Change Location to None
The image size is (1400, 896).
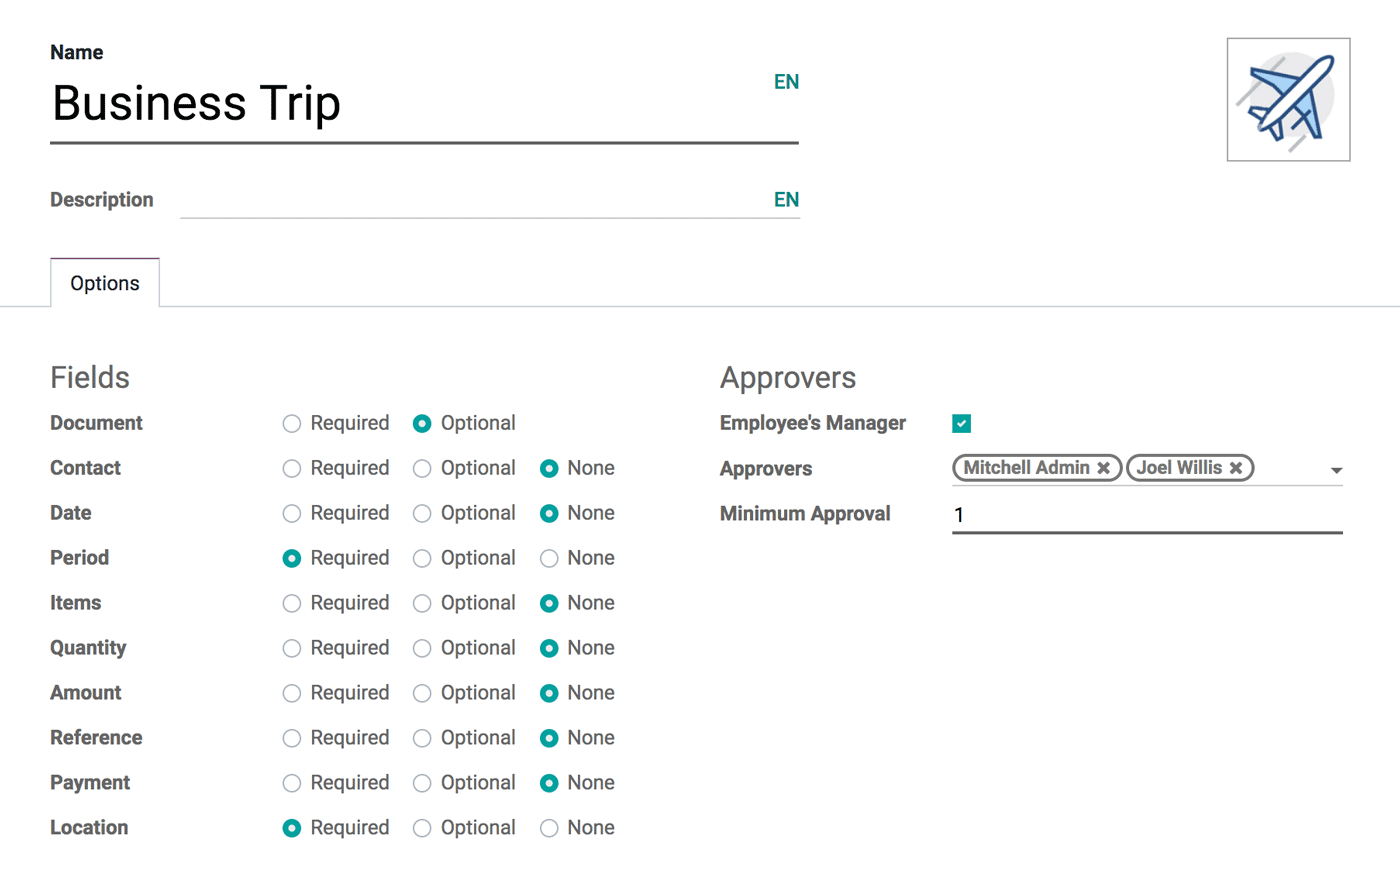[x=549, y=828]
